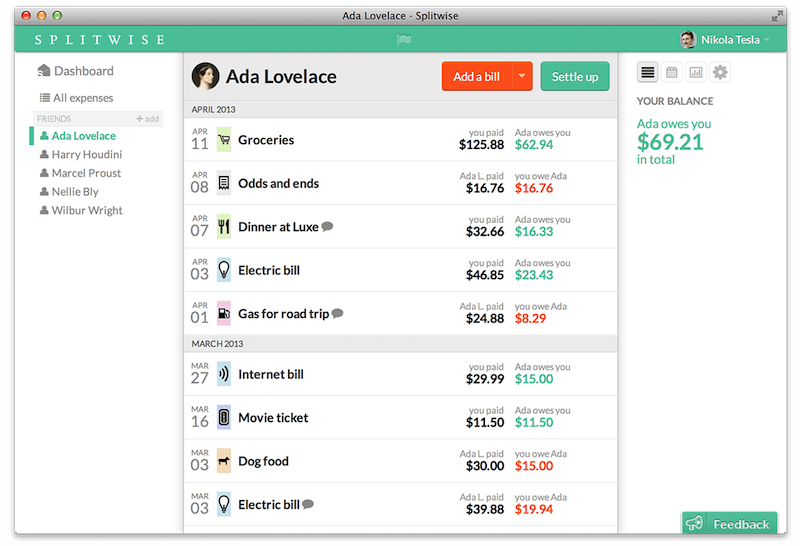Image resolution: width=800 pixels, height=546 pixels.
Task: Open the settings gear icon
Action: tap(720, 72)
